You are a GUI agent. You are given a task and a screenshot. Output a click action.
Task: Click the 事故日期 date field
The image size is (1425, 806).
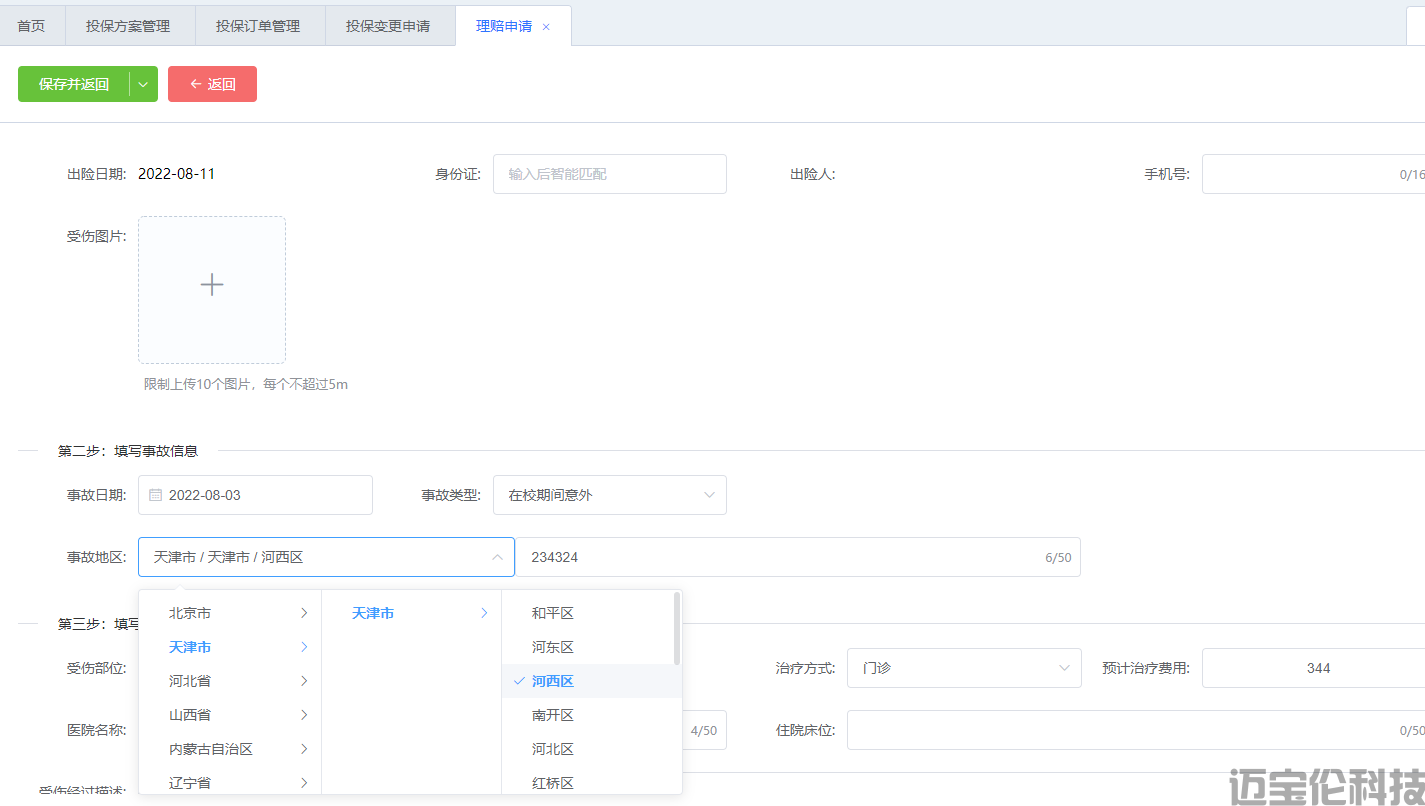click(x=255, y=495)
